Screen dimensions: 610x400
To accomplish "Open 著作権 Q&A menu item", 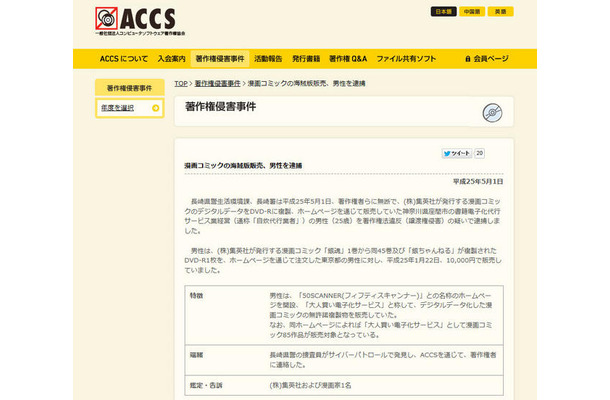I will pos(348,59).
